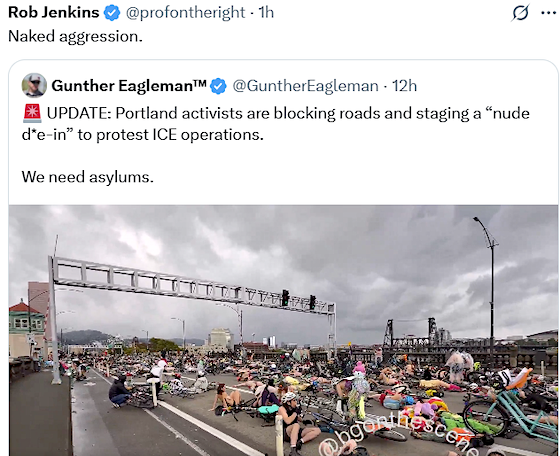Click the traffic signal gantry in video
This screenshot has height=456, width=560.
[x=193, y=304]
